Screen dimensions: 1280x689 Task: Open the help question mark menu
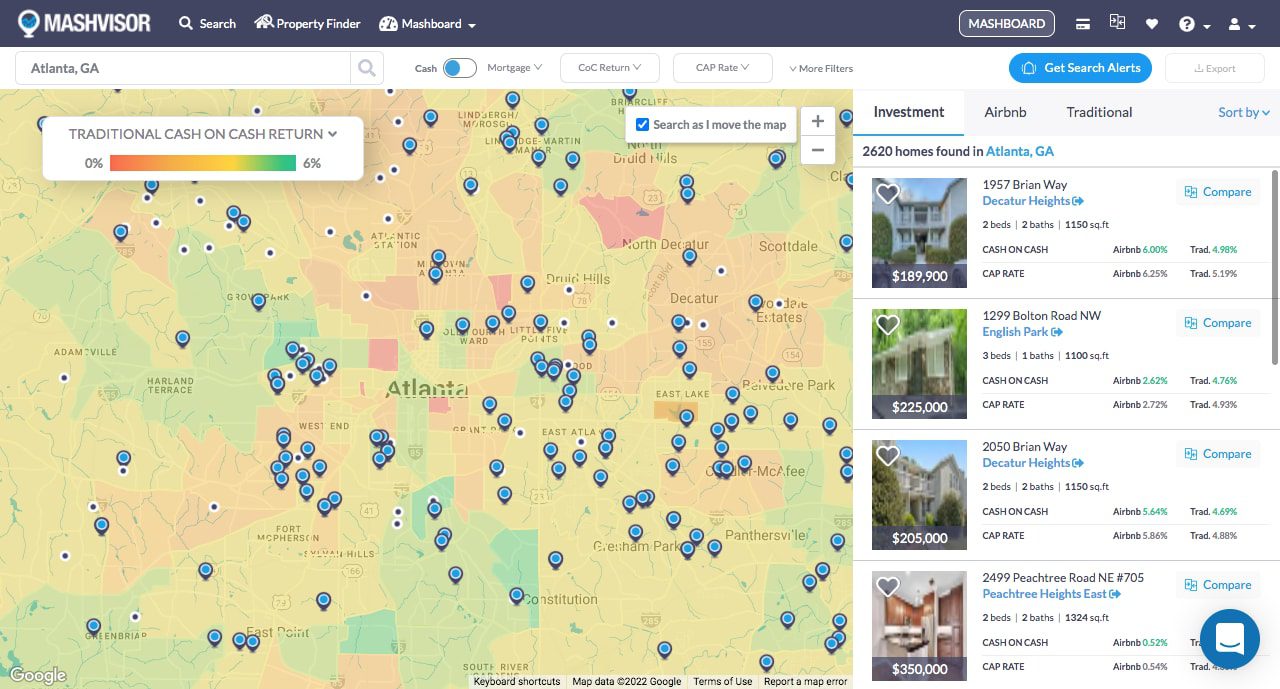1190,23
